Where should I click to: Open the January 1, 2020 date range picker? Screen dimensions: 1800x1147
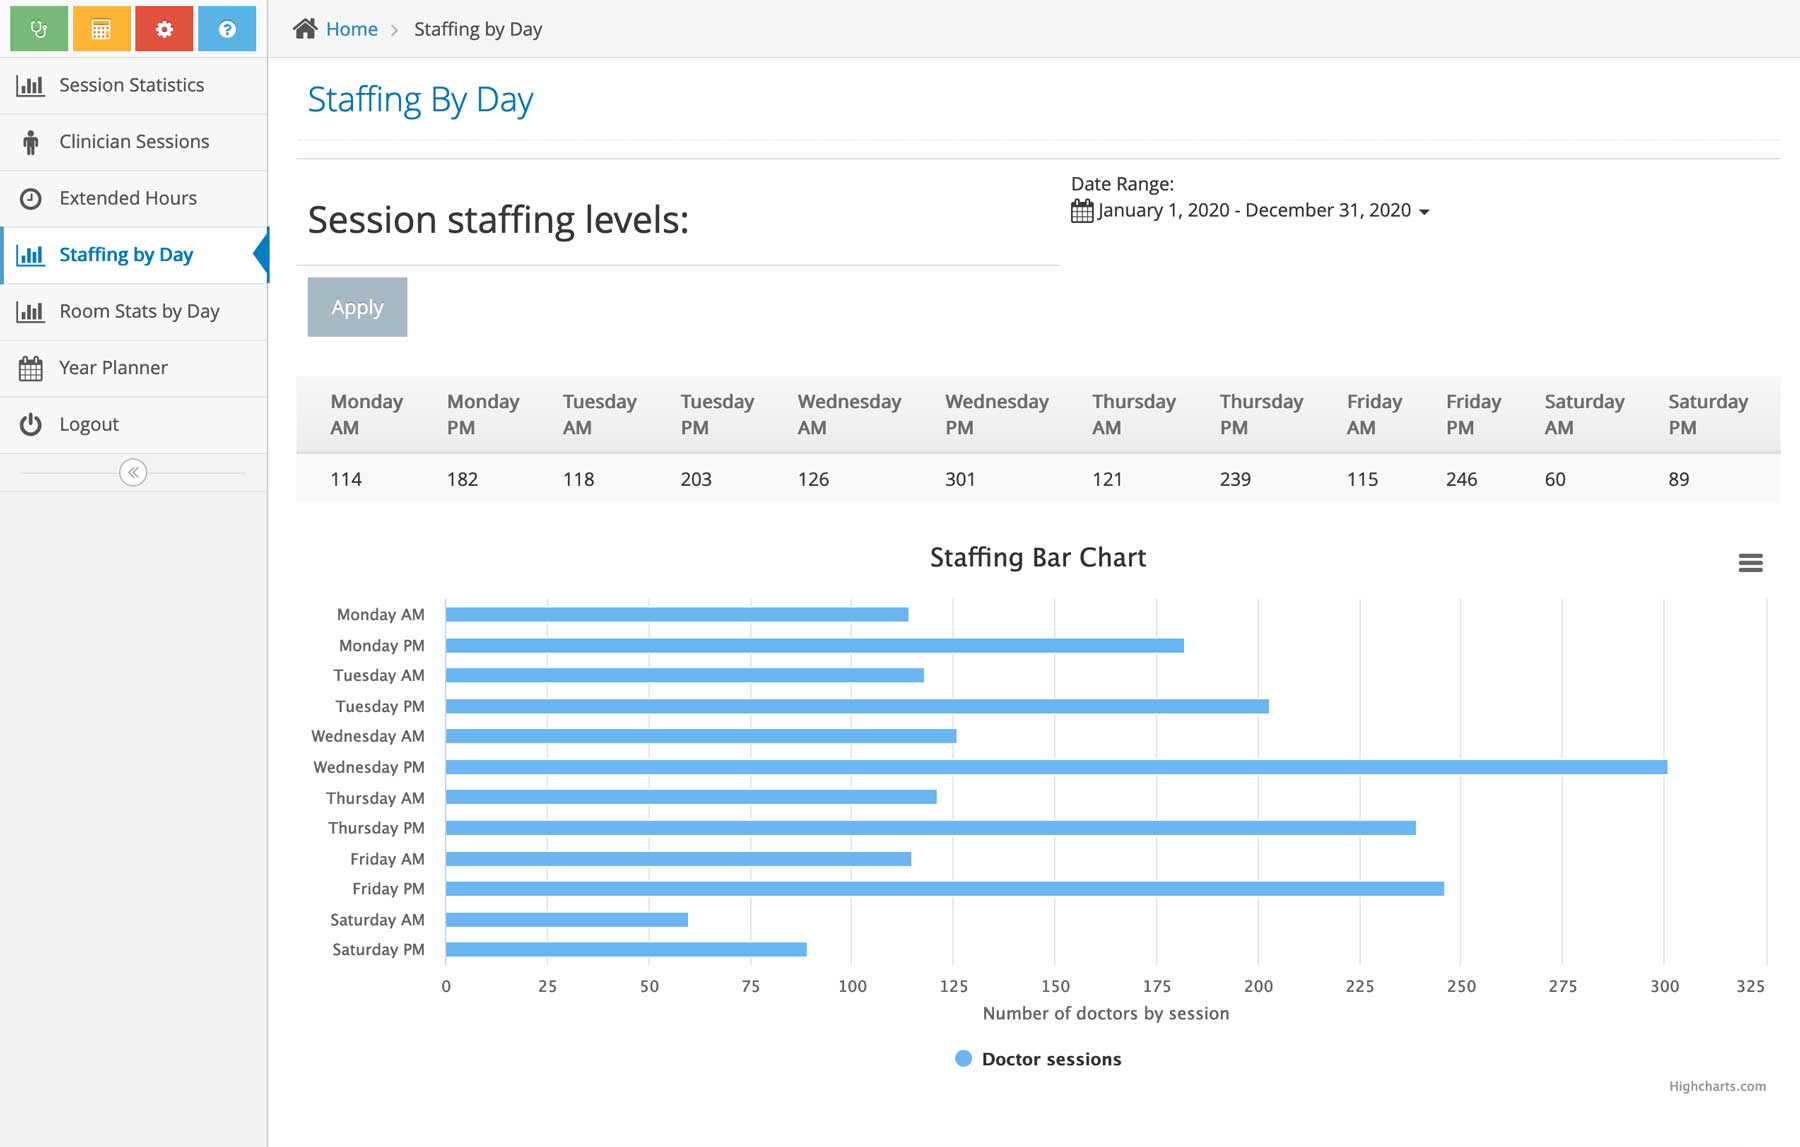1254,211
